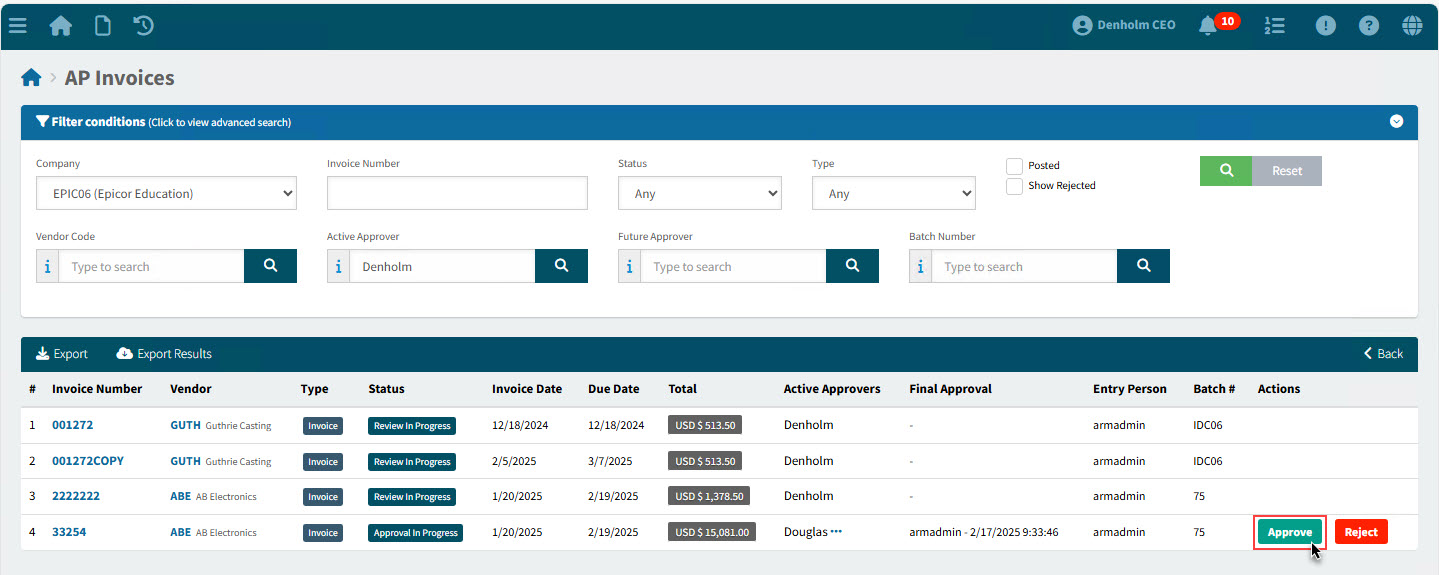Open the hamburger navigation menu
Image resolution: width=1439 pixels, height=575 pixels.
[x=17, y=26]
